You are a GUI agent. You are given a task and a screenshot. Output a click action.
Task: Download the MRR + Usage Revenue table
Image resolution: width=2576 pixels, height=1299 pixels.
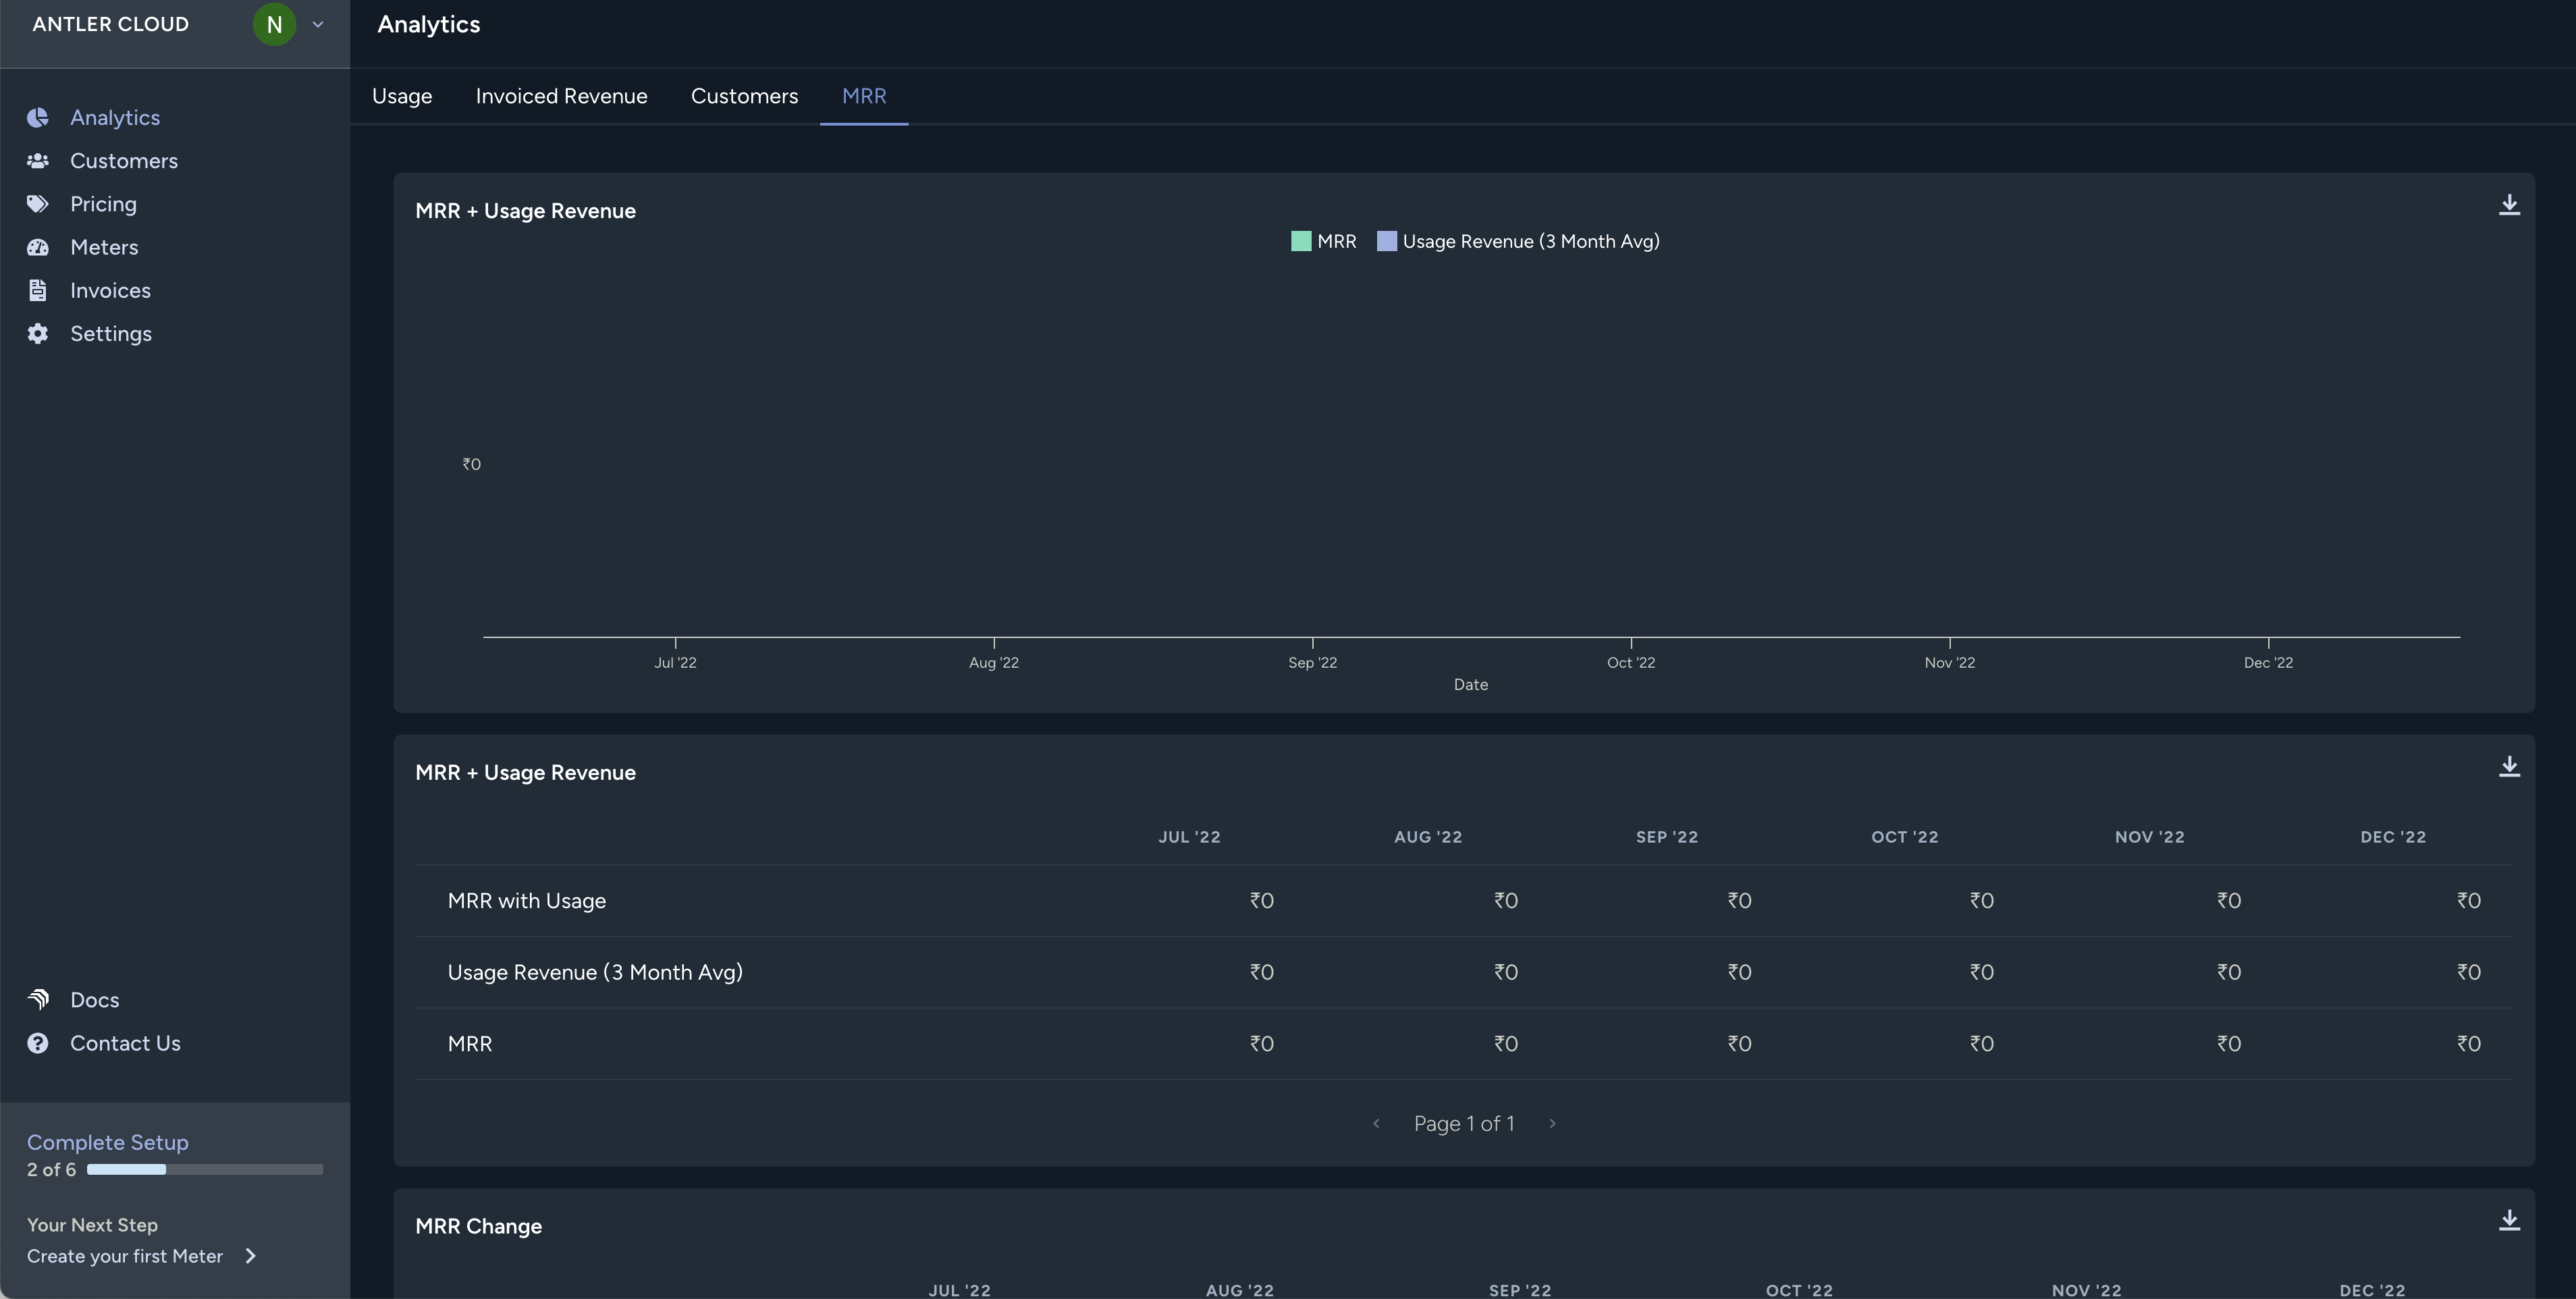point(2509,767)
